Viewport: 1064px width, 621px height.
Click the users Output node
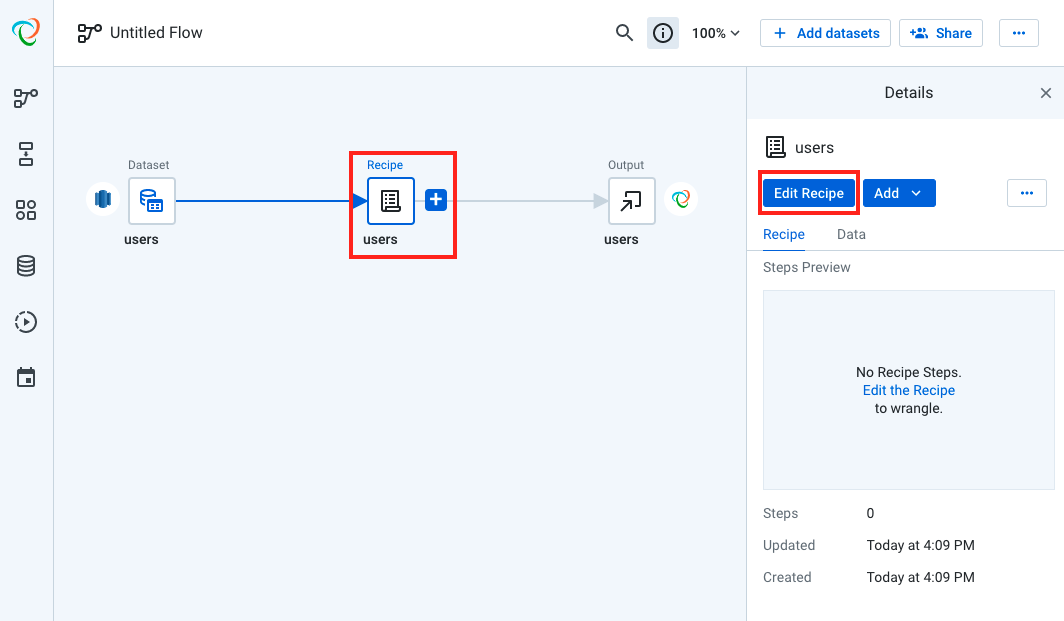[632, 200]
